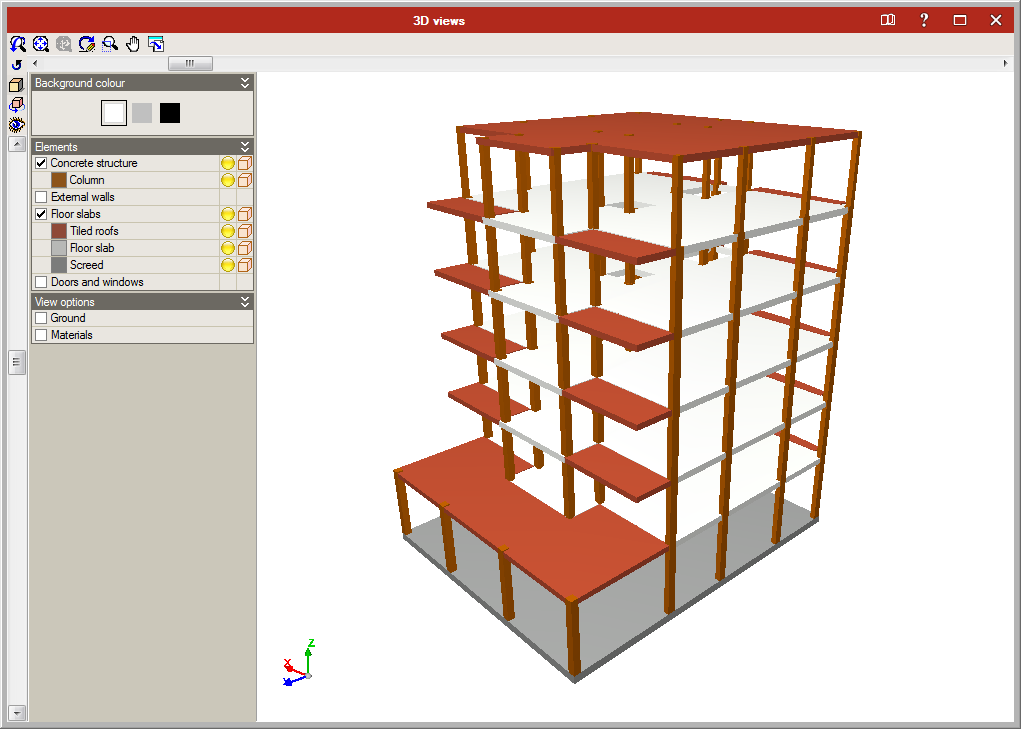Maximize the 3D views window
Viewport: 1021px width, 729px height.
tap(960, 20)
